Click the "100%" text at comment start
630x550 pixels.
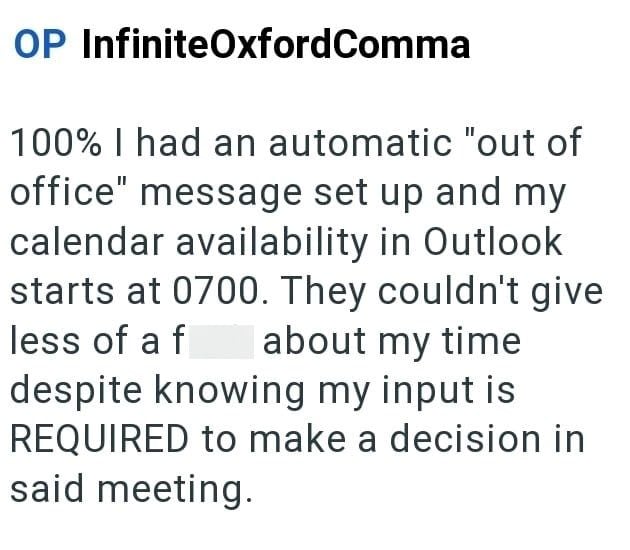[x=58, y=144]
